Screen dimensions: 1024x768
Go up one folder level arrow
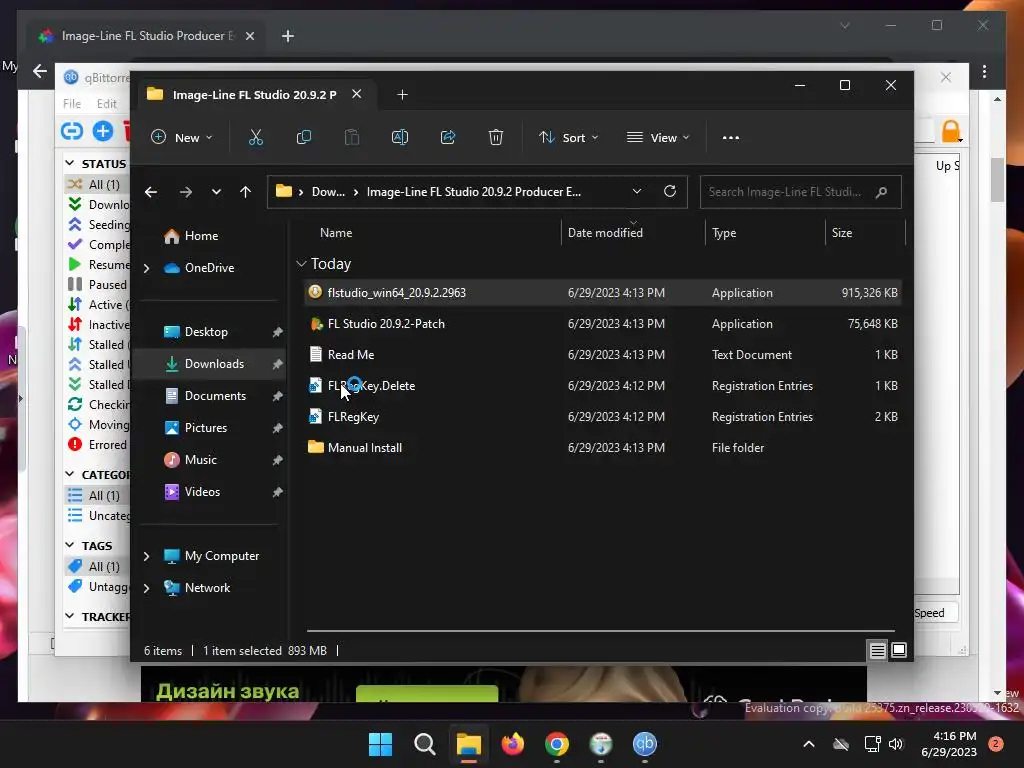246,192
